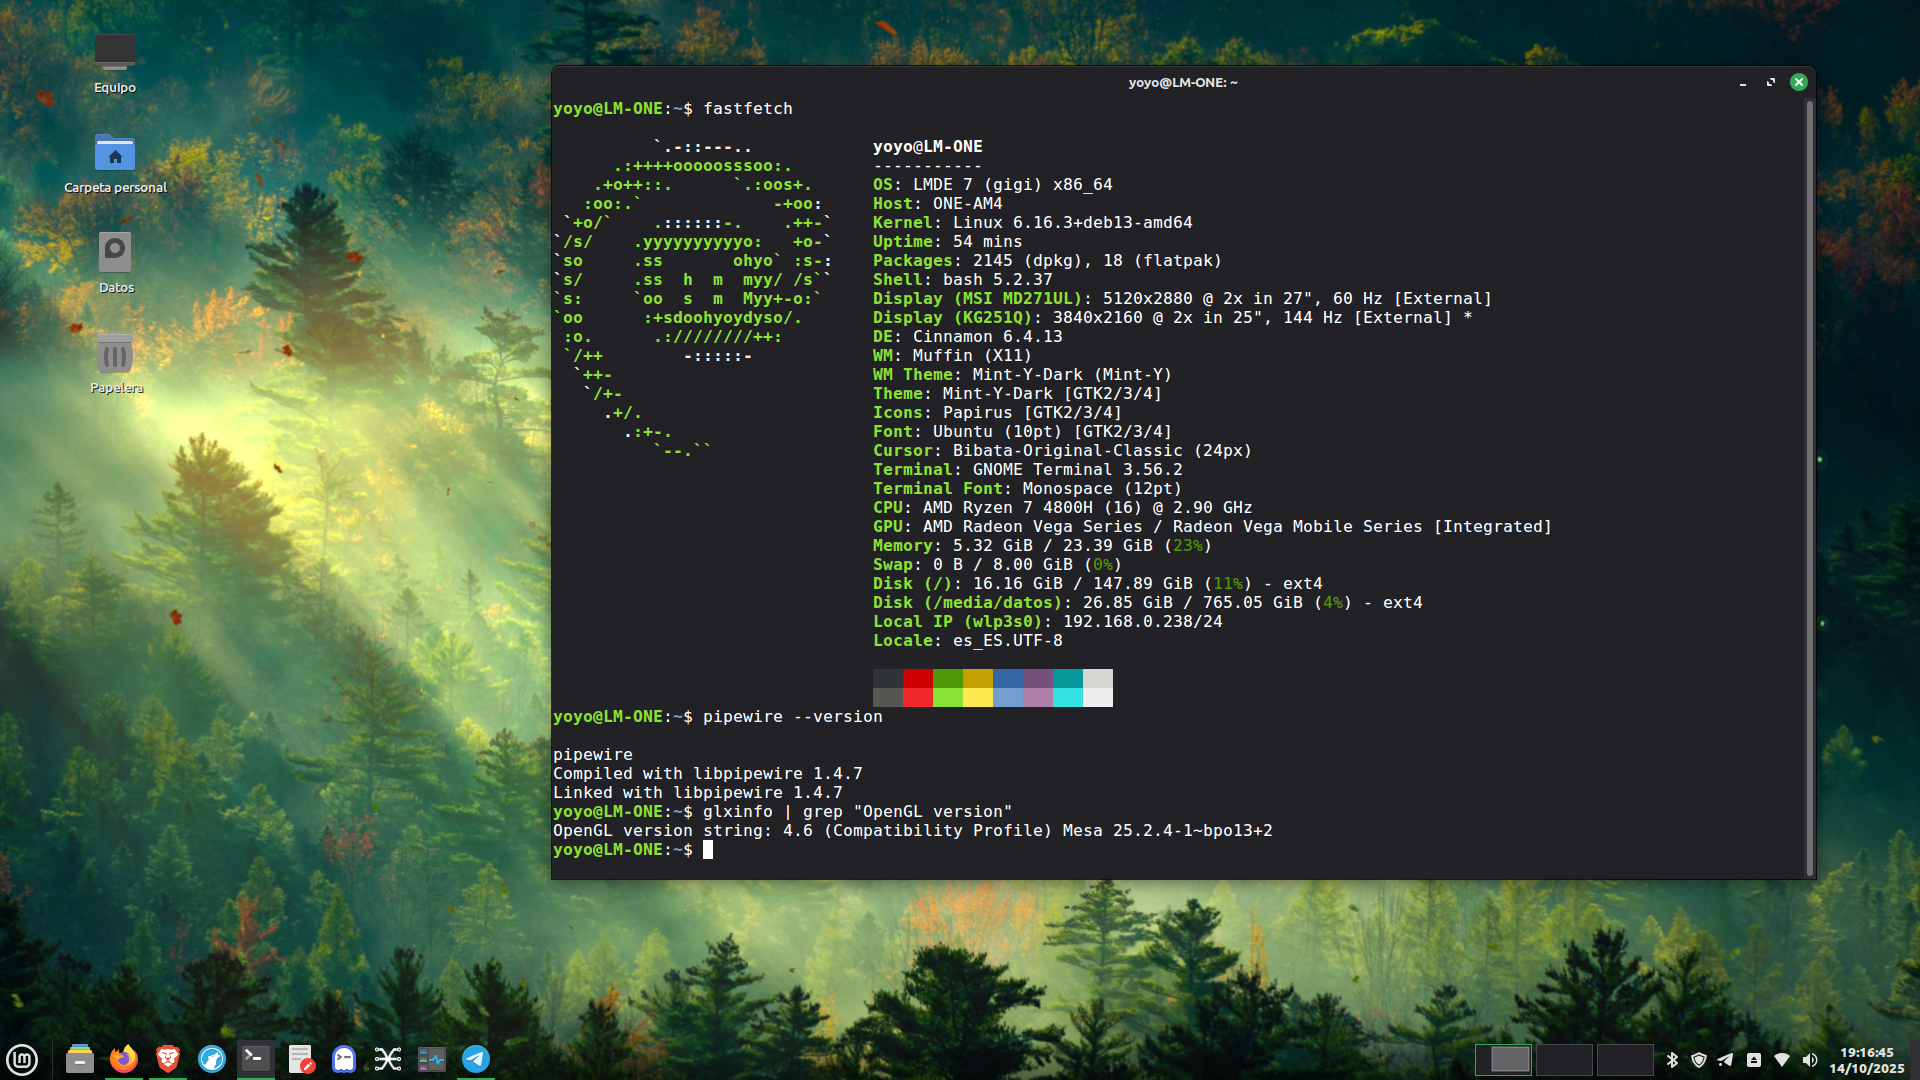
Task: Open Firefox from the taskbar
Action: coord(124,1059)
